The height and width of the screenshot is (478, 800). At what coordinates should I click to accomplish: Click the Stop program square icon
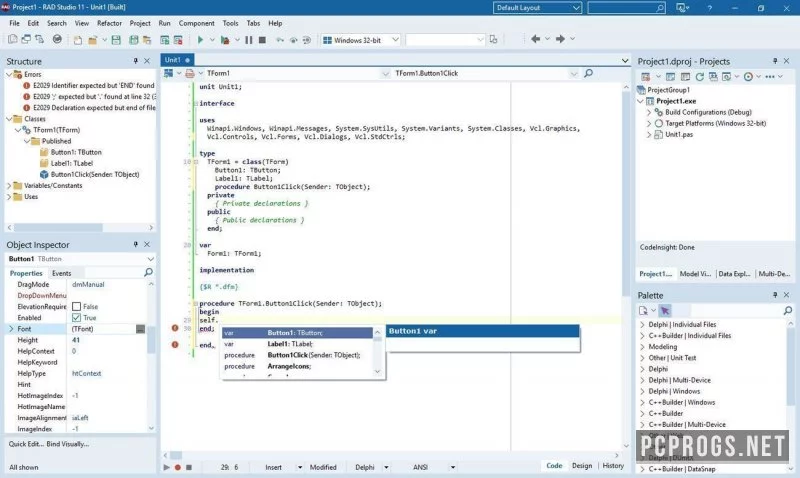[262, 40]
